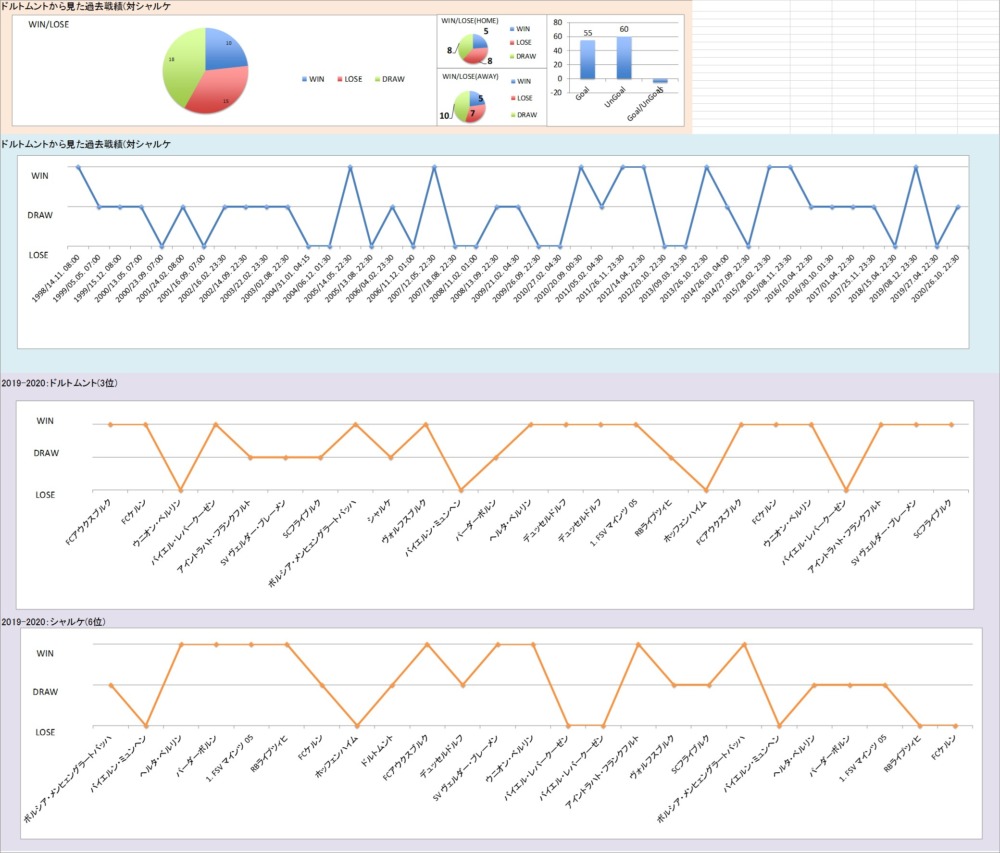The image size is (1000, 853).
Task: Click the heading "2019-2020:ドルトムント(3位)"
Action: coord(59,383)
